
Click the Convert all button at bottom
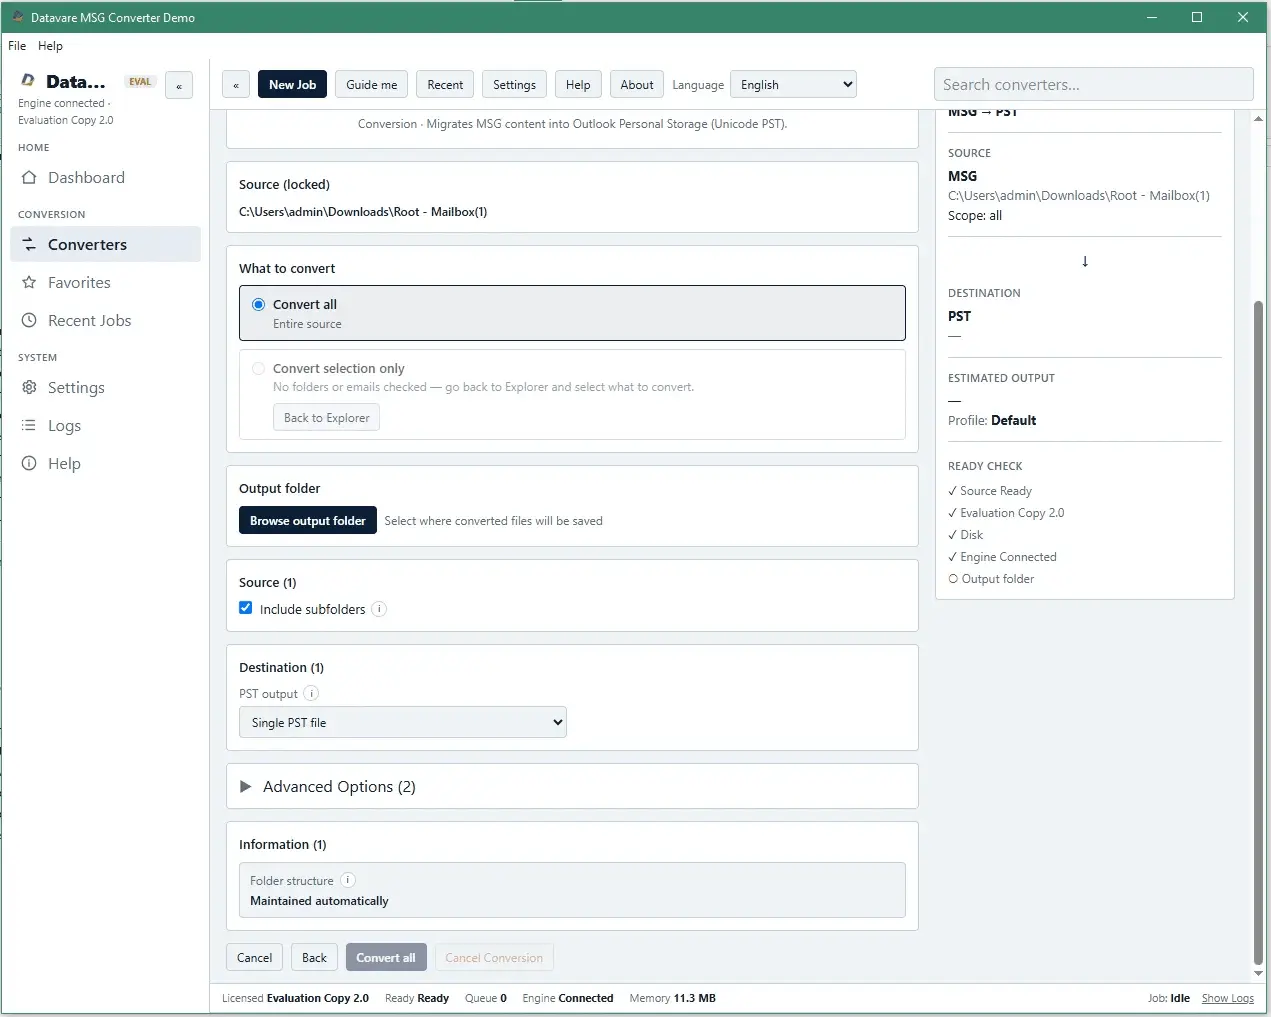386,957
